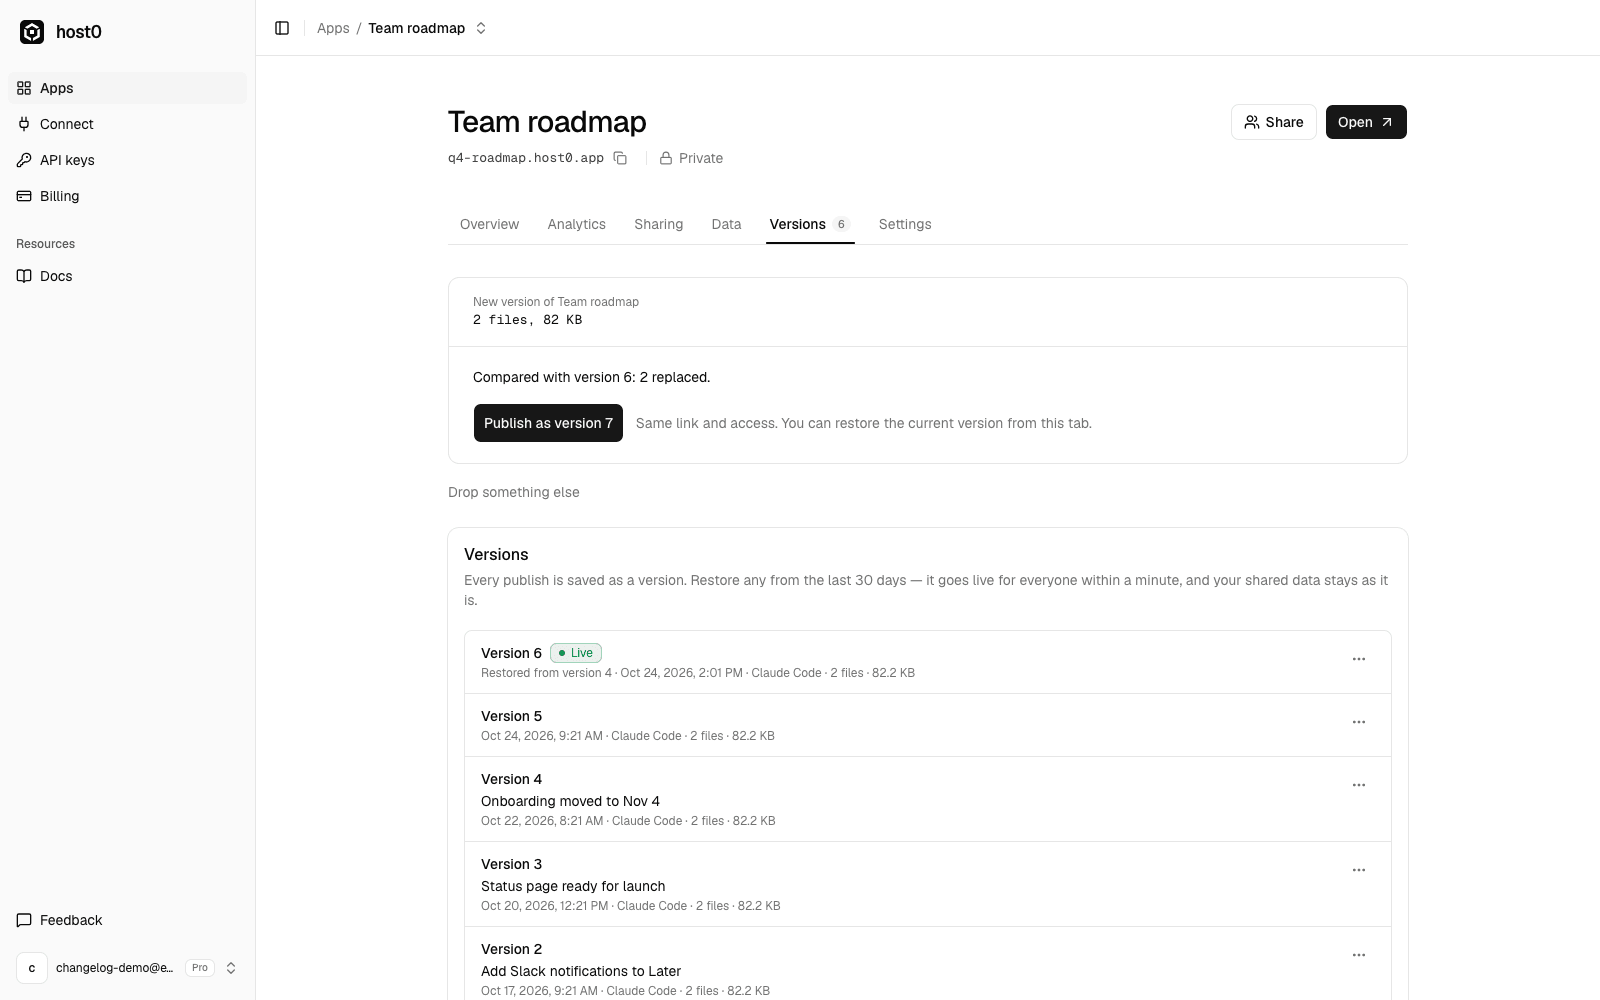Click the changelog-demo account email

(115, 968)
